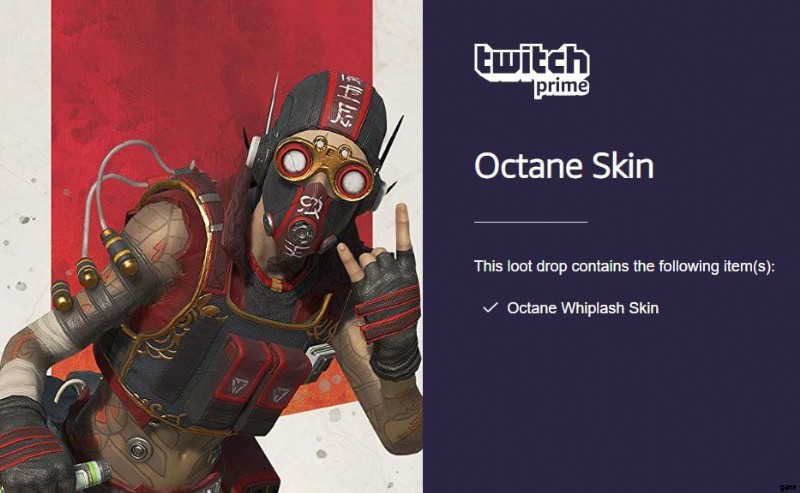800x493 pixels.
Task: Click the respirator valve on Octane's mask
Action: (299, 233)
